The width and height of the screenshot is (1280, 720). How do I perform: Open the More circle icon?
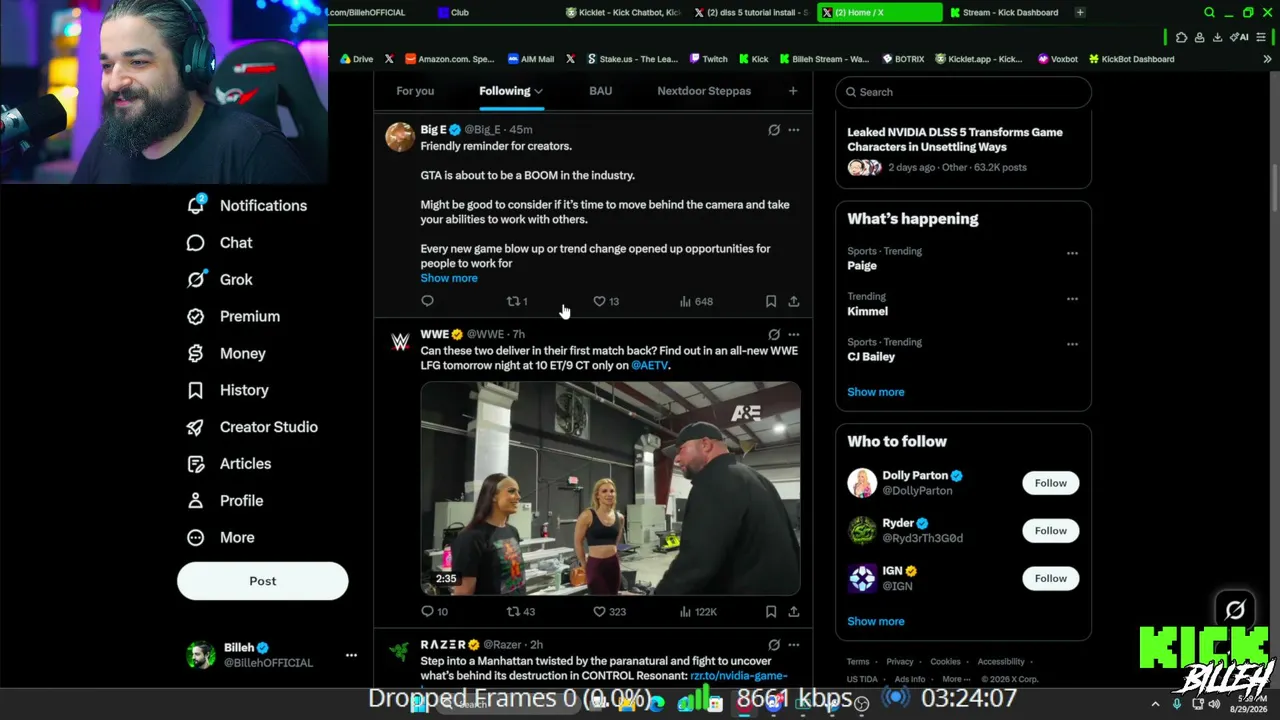196,538
